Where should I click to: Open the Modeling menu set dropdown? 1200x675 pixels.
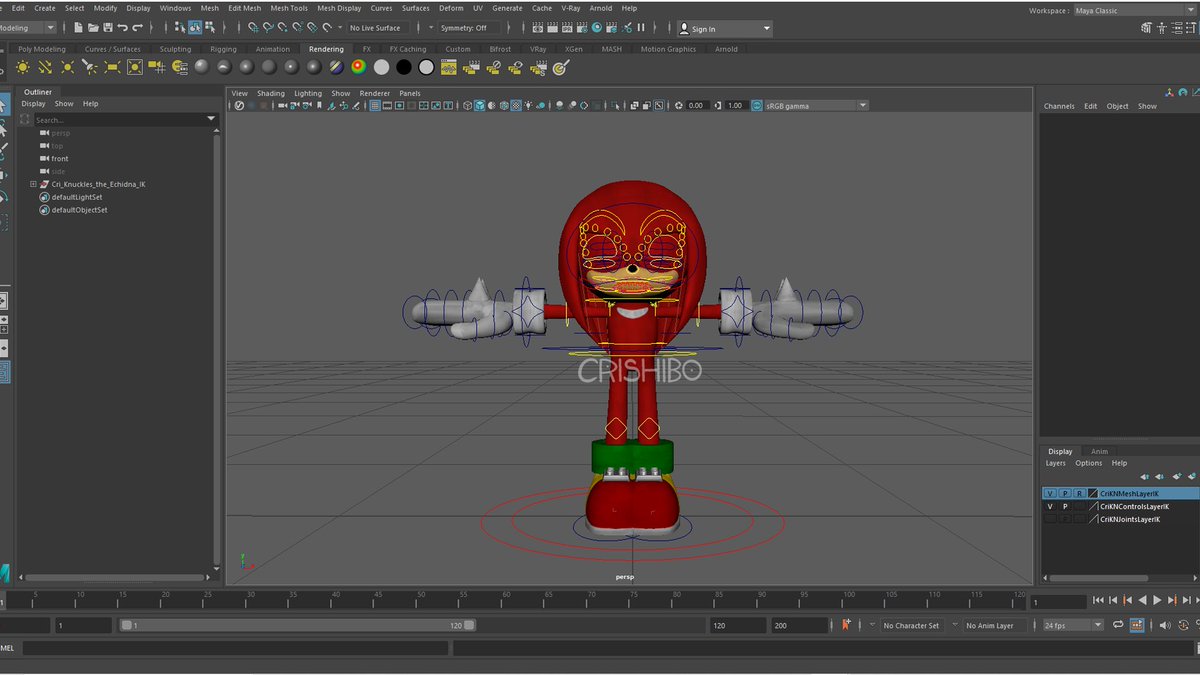tap(28, 28)
